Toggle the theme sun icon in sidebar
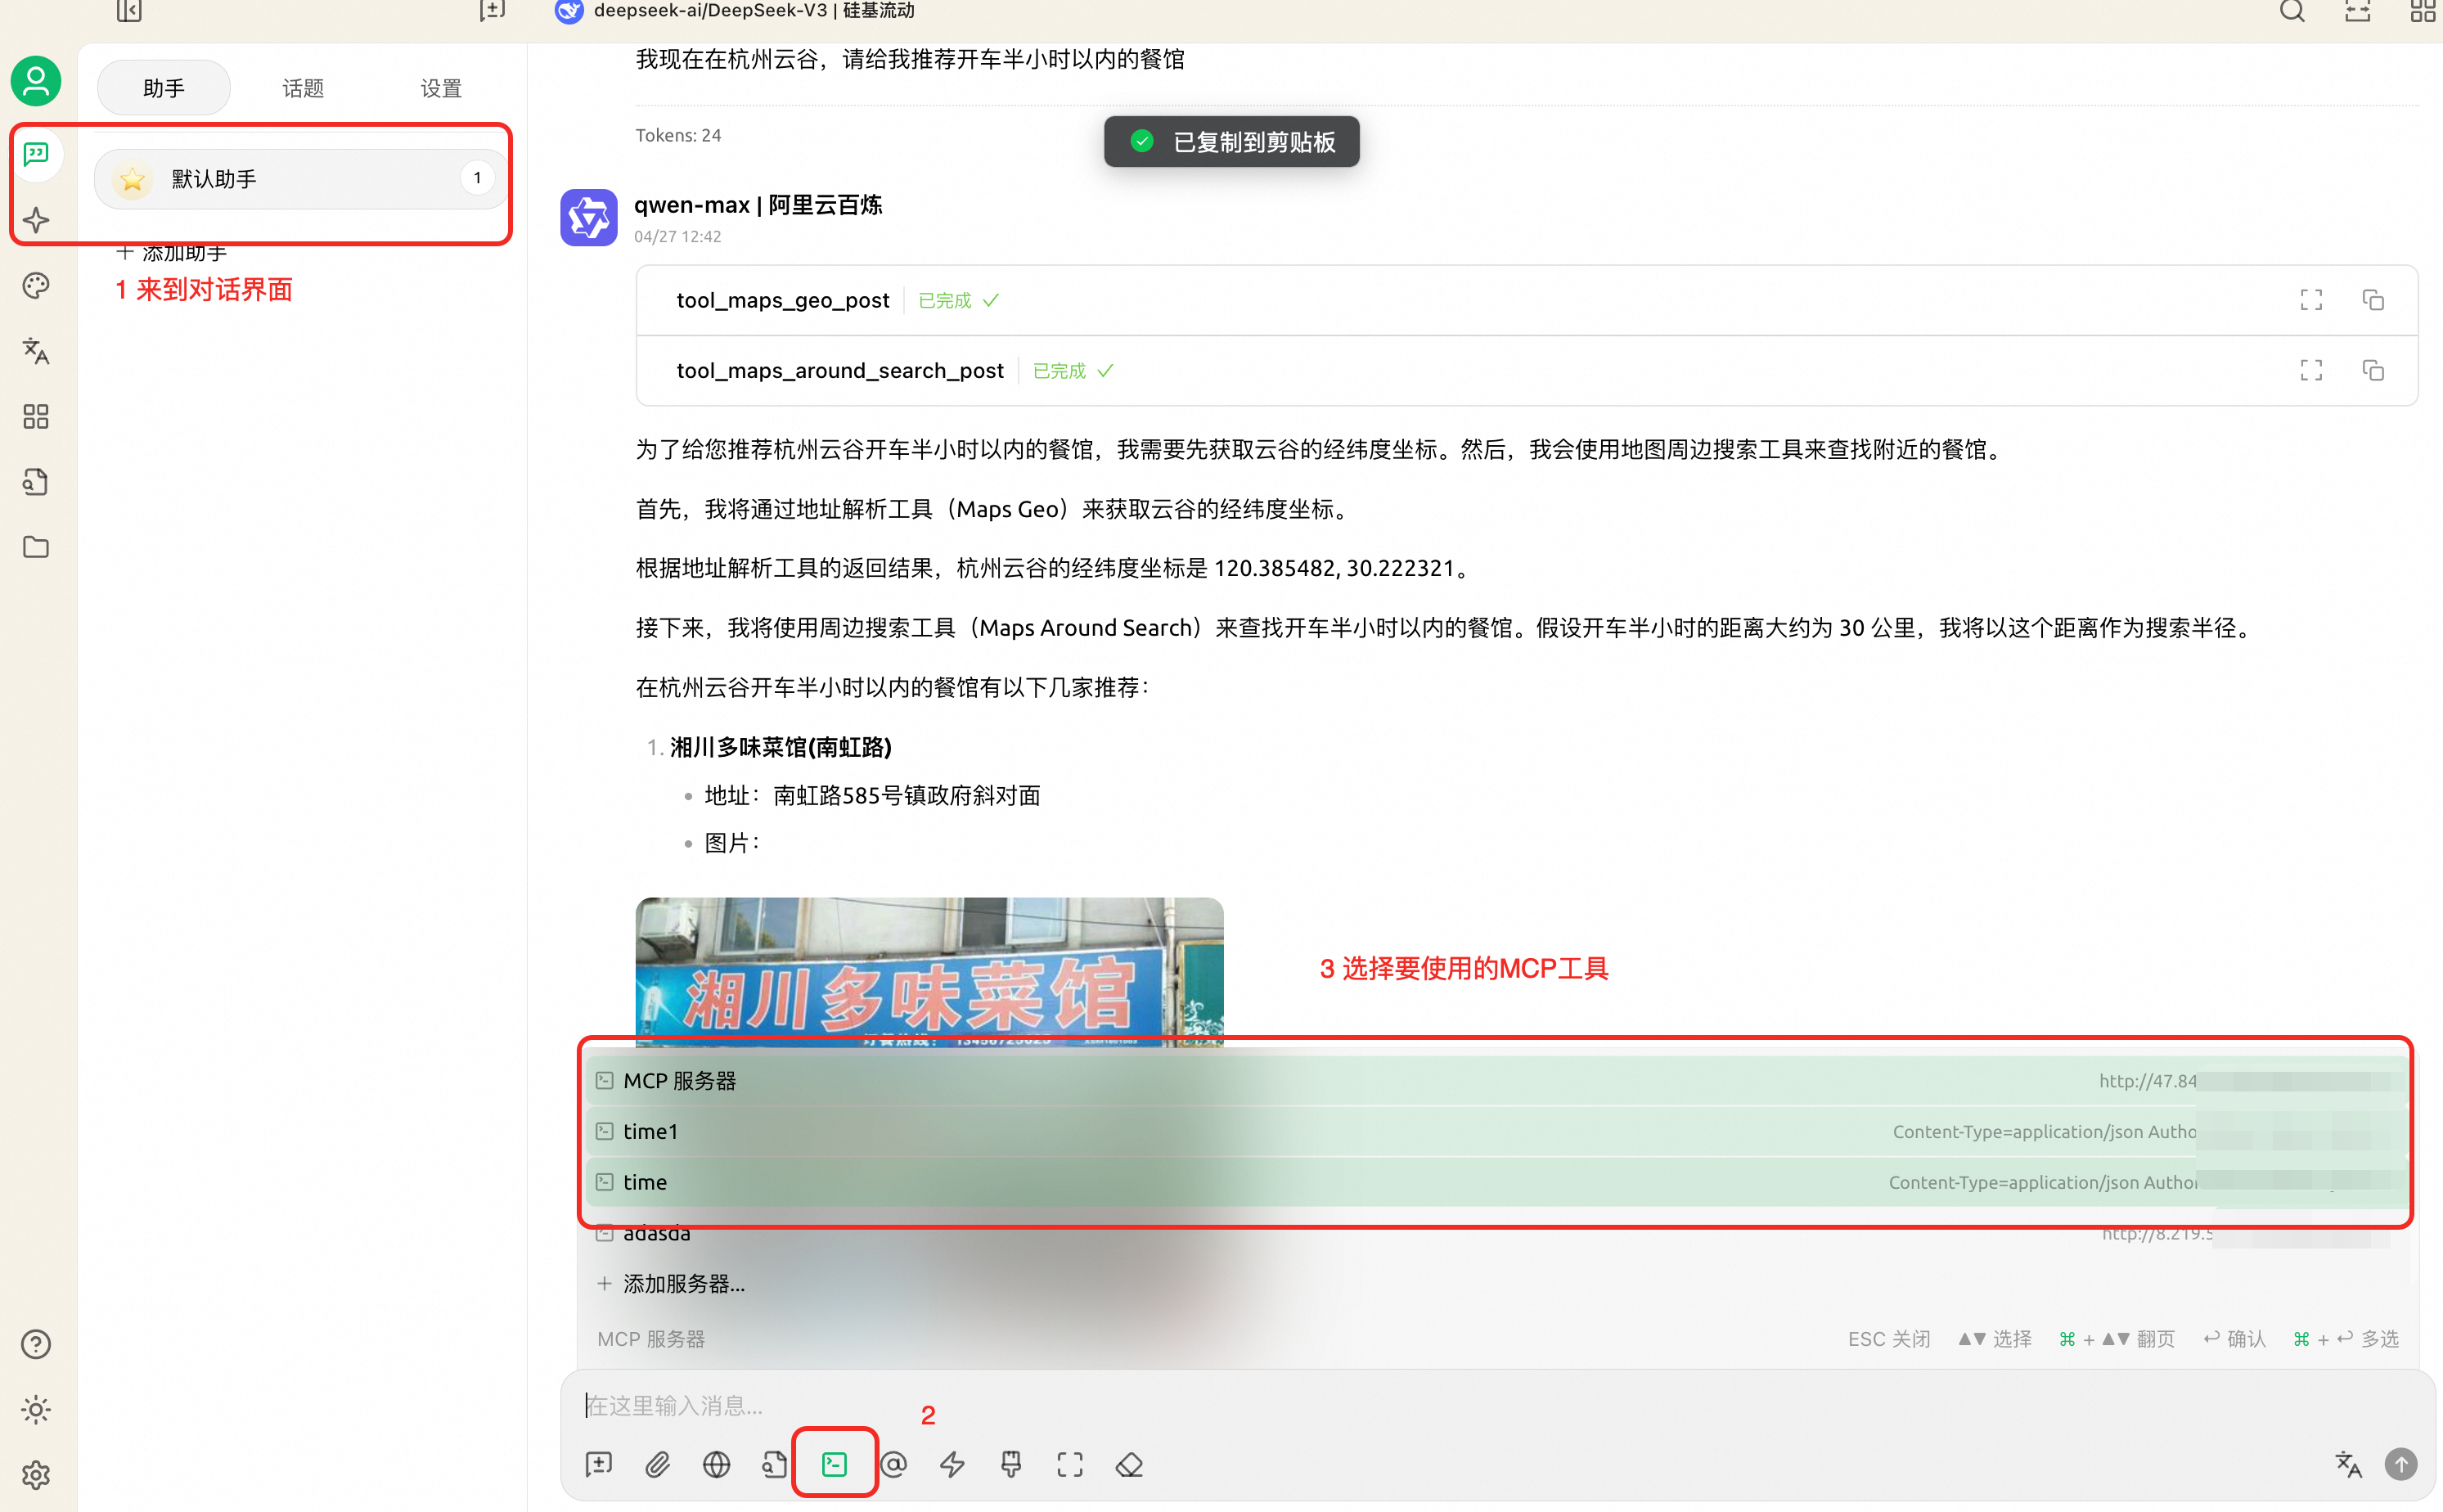 click(x=36, y=1409)
